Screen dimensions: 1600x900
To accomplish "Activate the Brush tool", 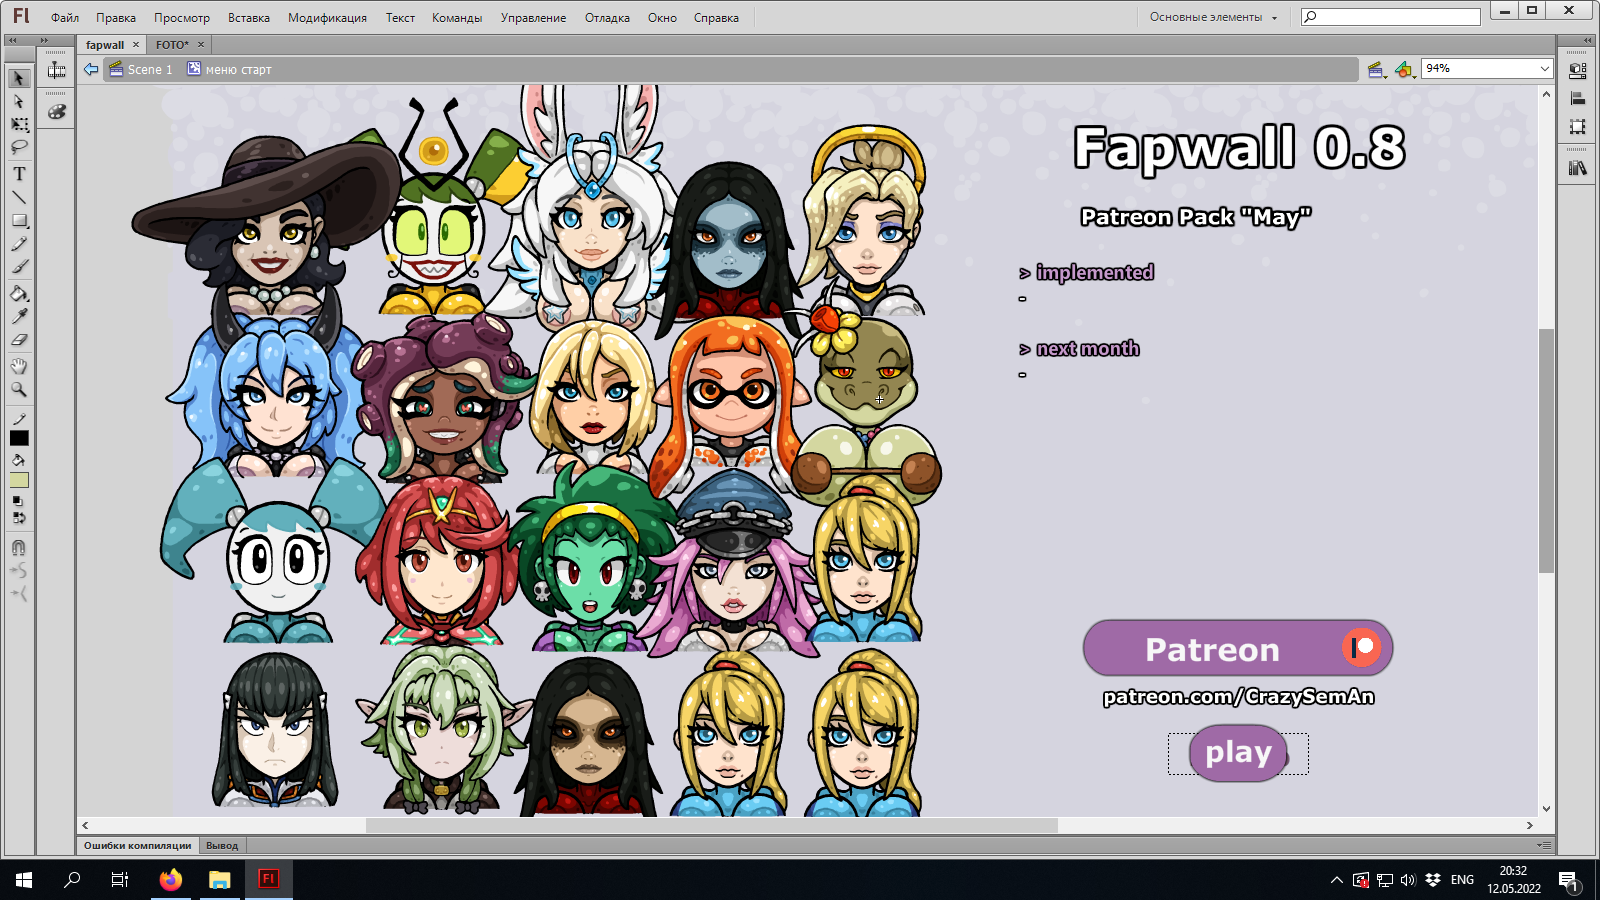I will point(19,267).
